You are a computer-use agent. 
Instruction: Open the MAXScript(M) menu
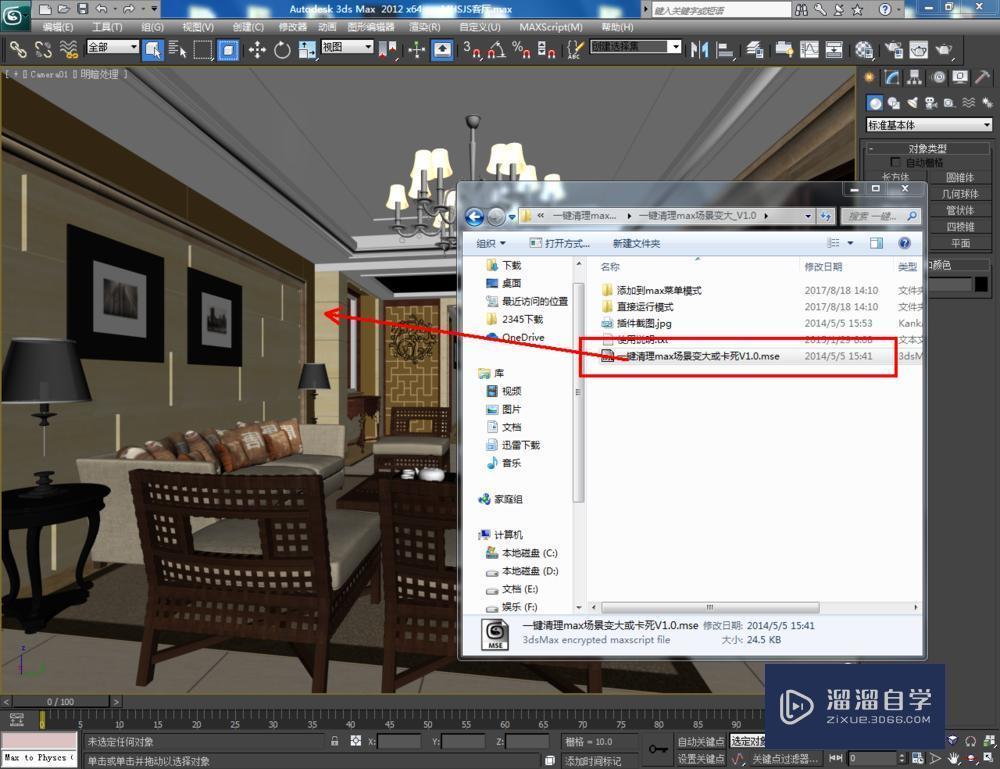[551, 27]
